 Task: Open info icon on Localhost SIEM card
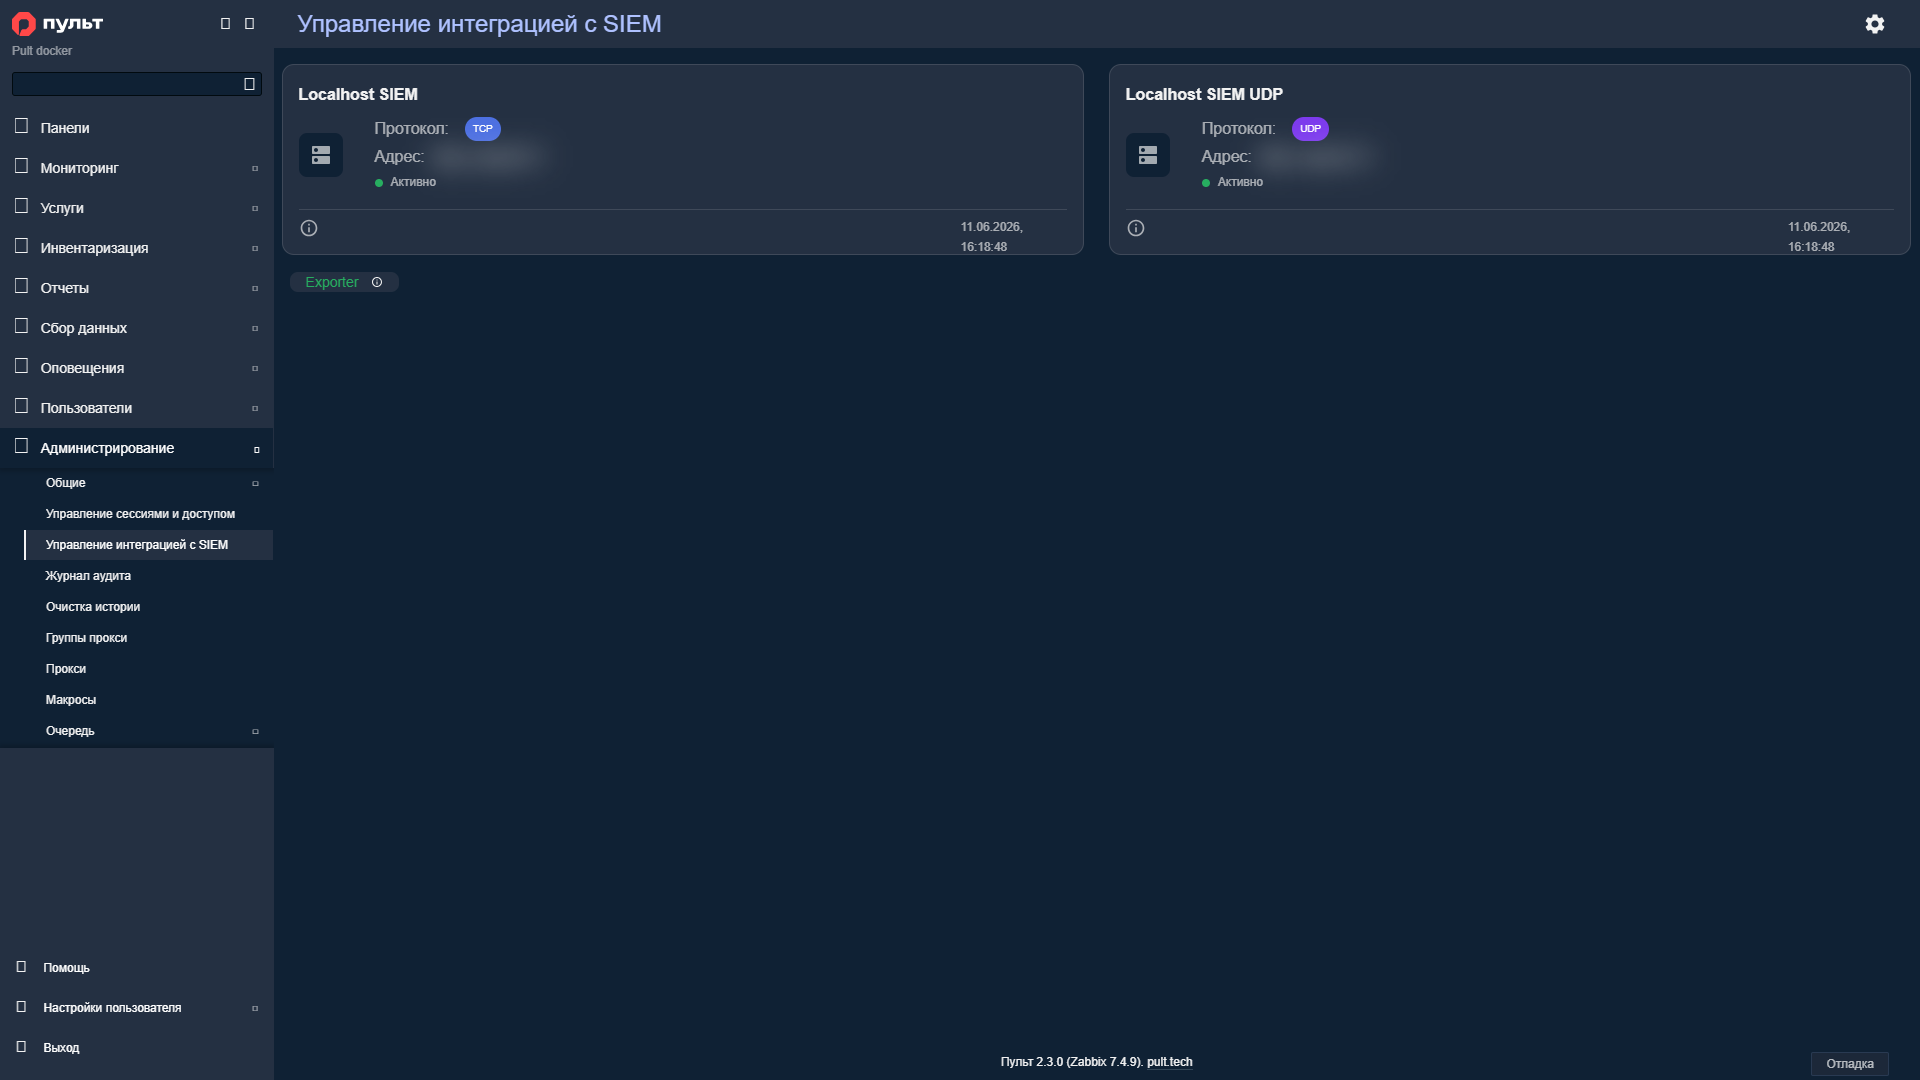(x=309, y=228)
